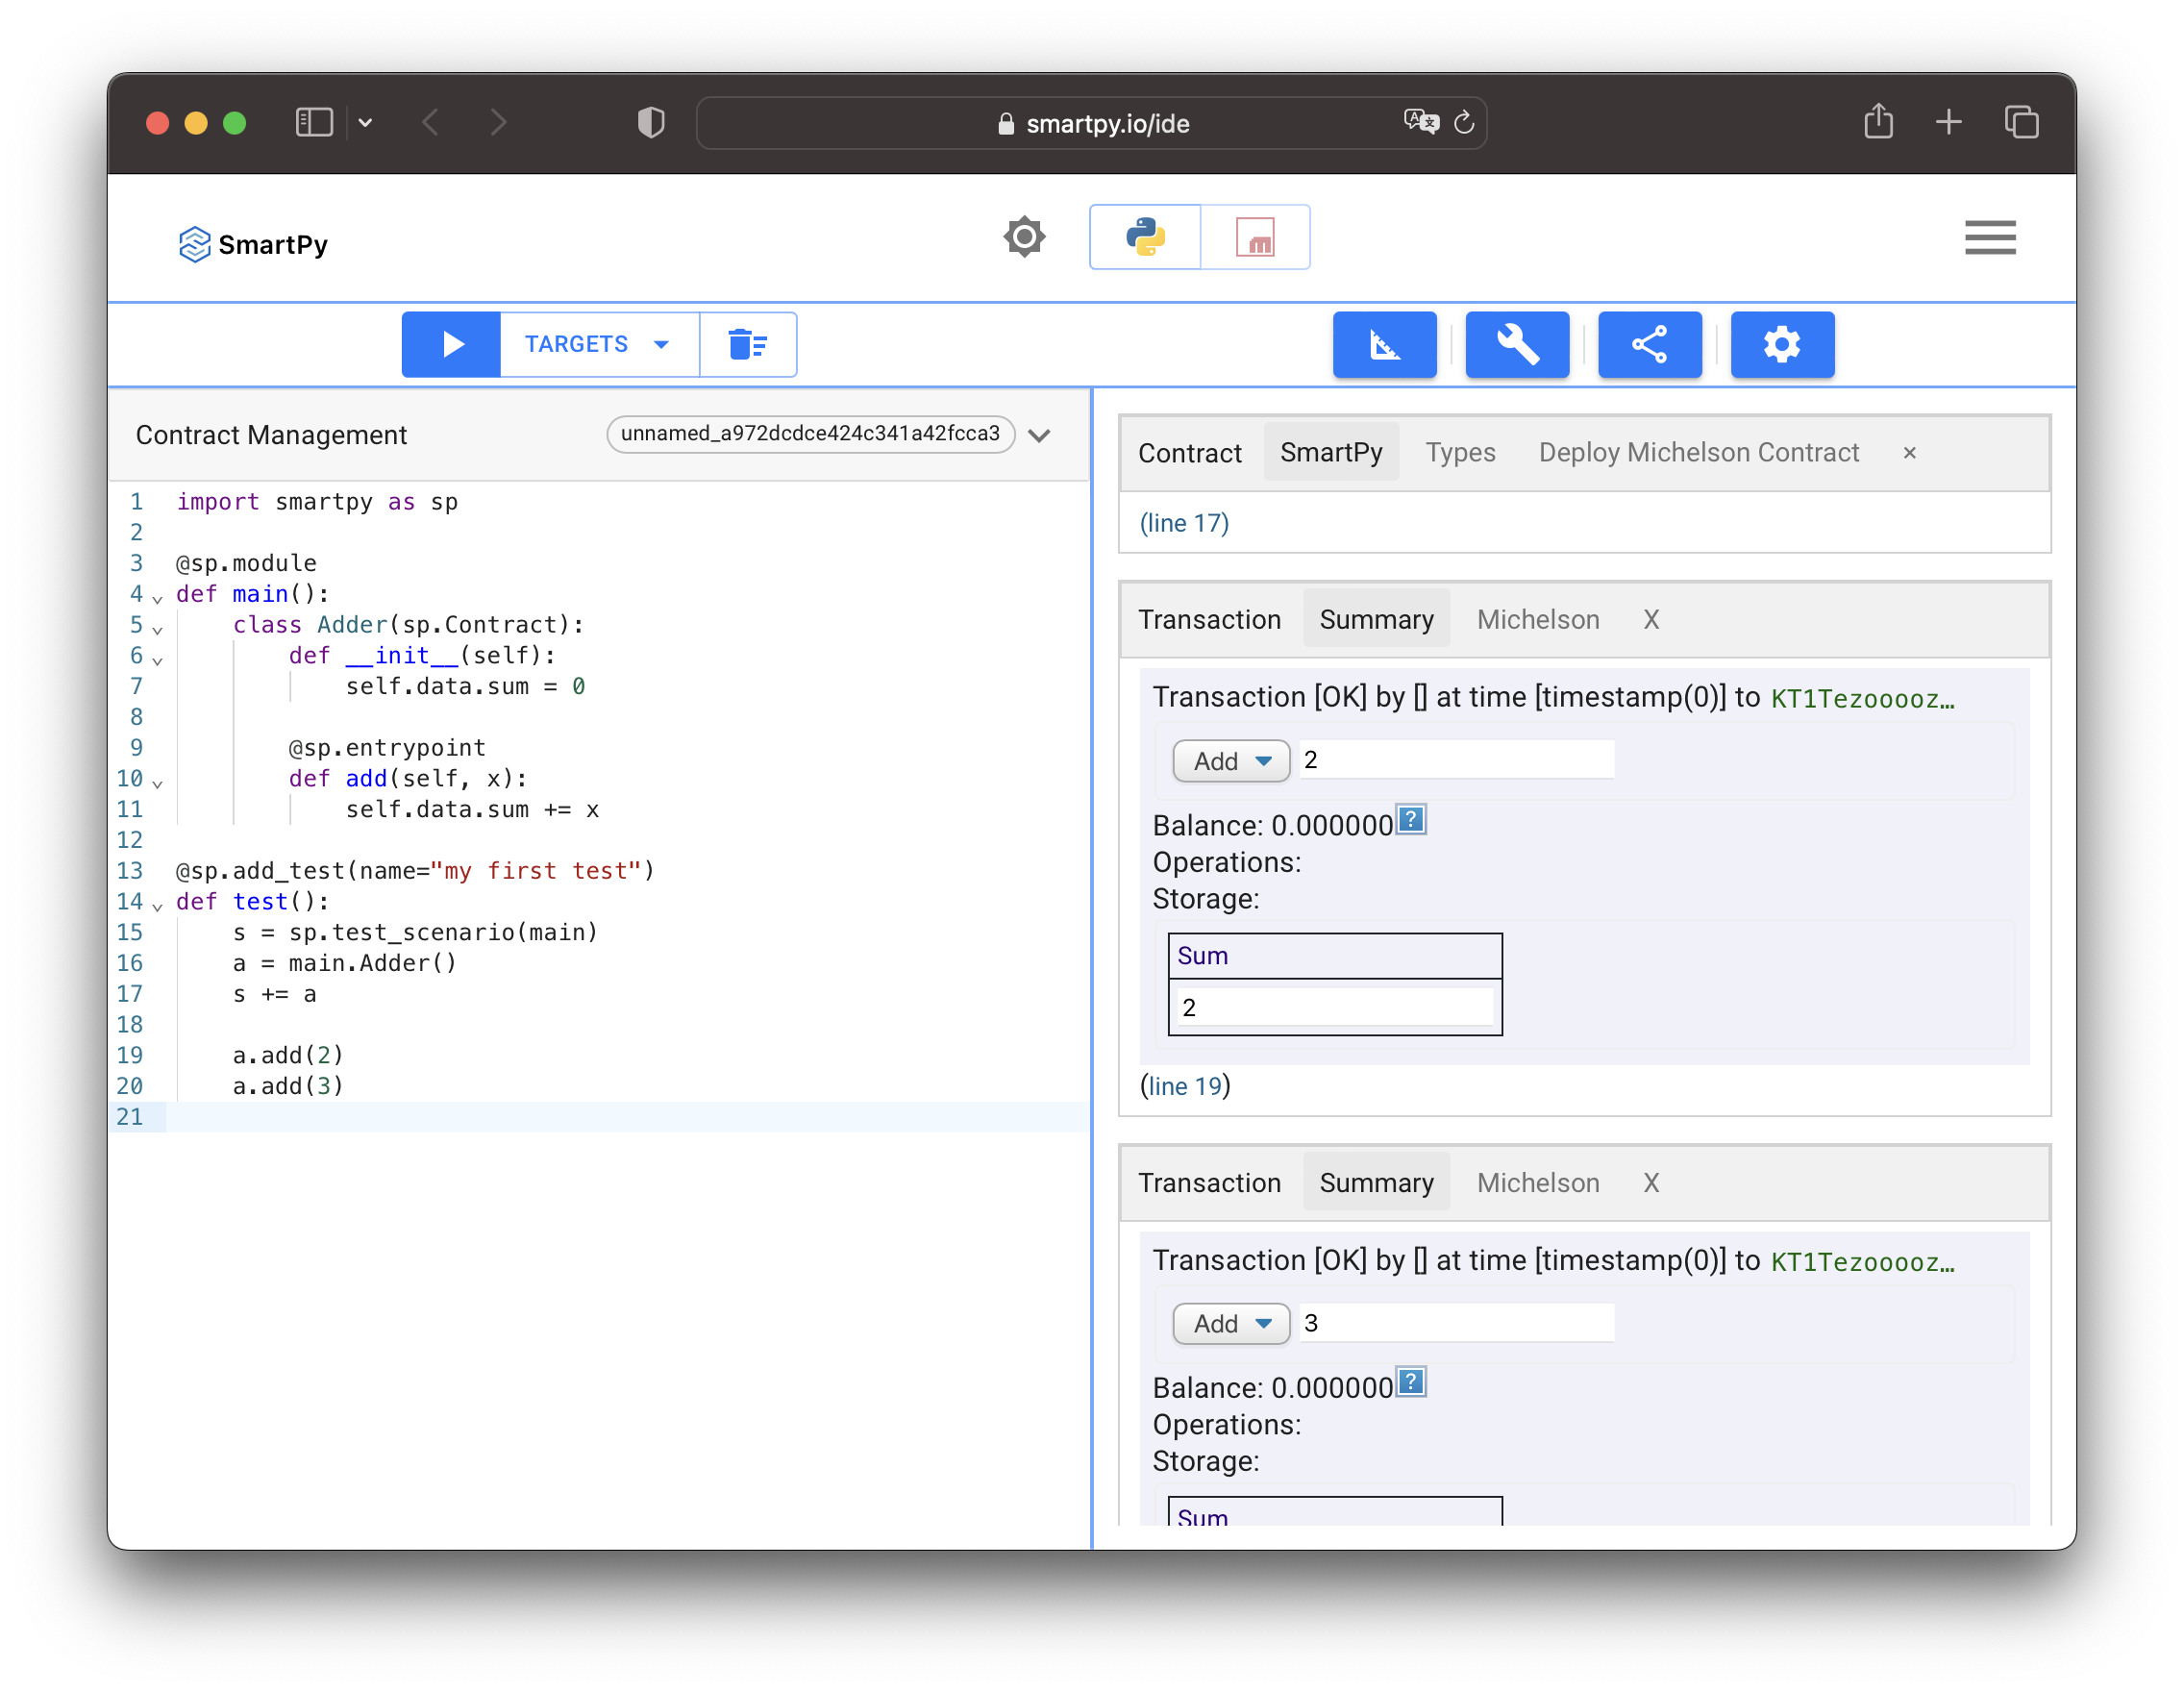Open the wrench tools button
Screen dimensions: 2184x1692
1517,344
